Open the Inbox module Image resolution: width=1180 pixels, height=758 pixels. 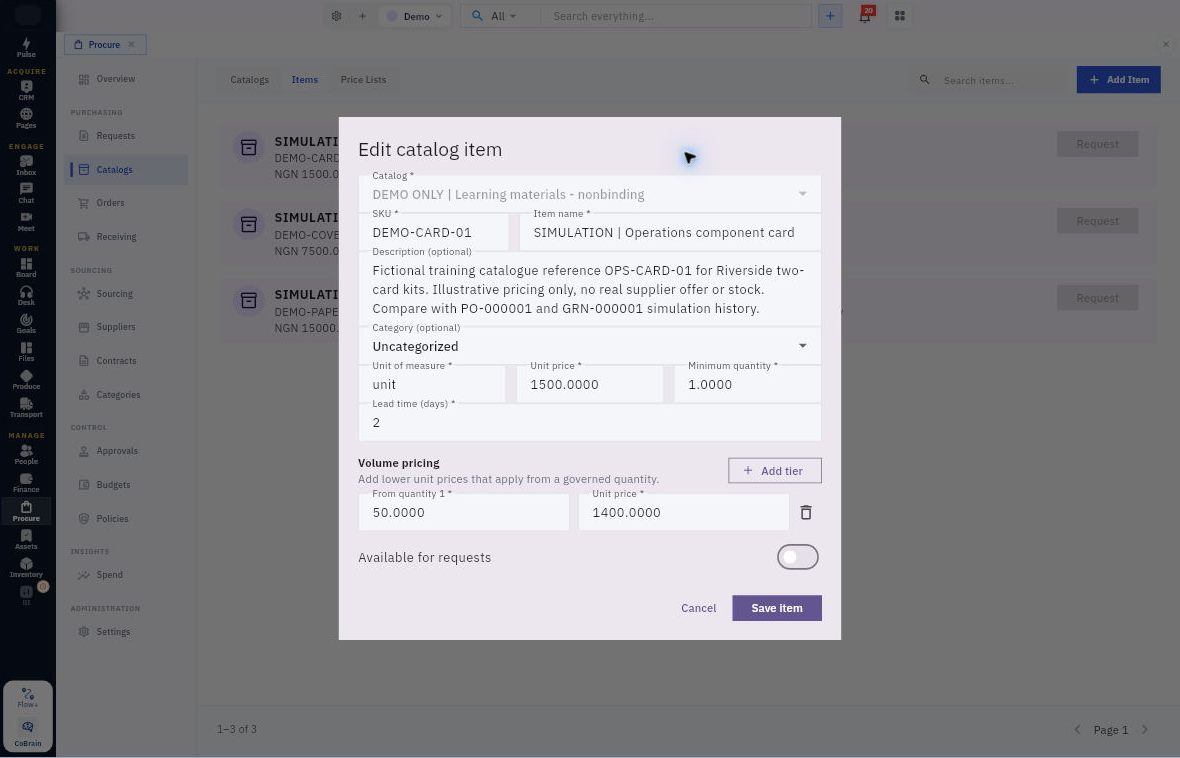pos(26,165)
